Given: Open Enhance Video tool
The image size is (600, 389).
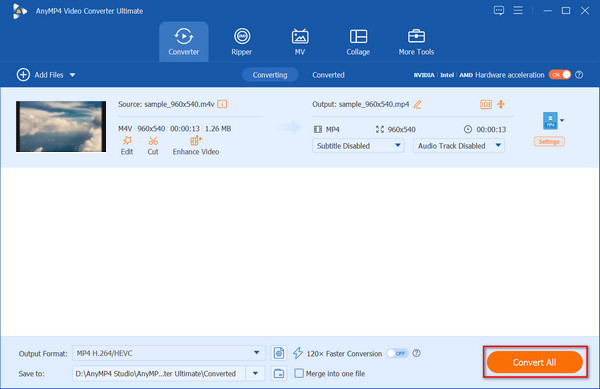Looking at the screenshot, I should (196, 146).
